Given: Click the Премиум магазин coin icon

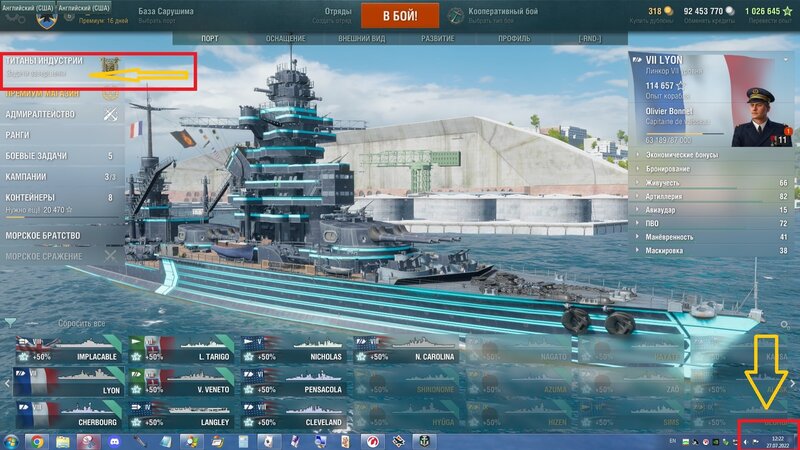Looking at the screenshot, I should [x=110, y=94].
